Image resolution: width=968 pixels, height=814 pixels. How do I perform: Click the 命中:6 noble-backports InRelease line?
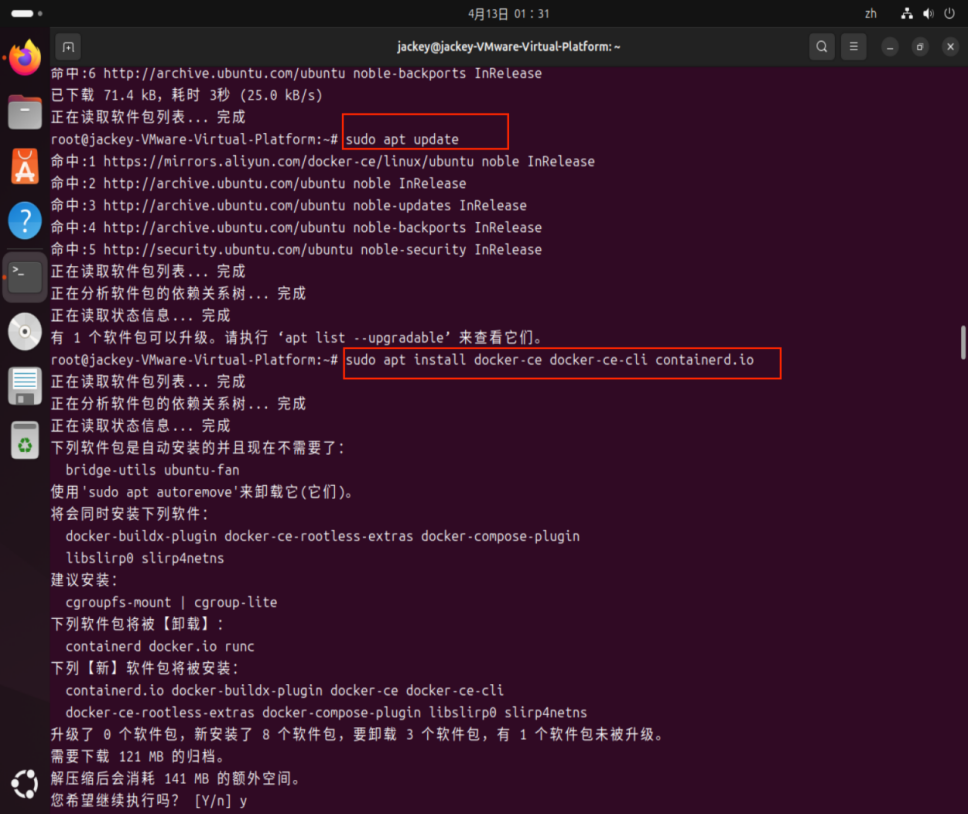point(296,73)
